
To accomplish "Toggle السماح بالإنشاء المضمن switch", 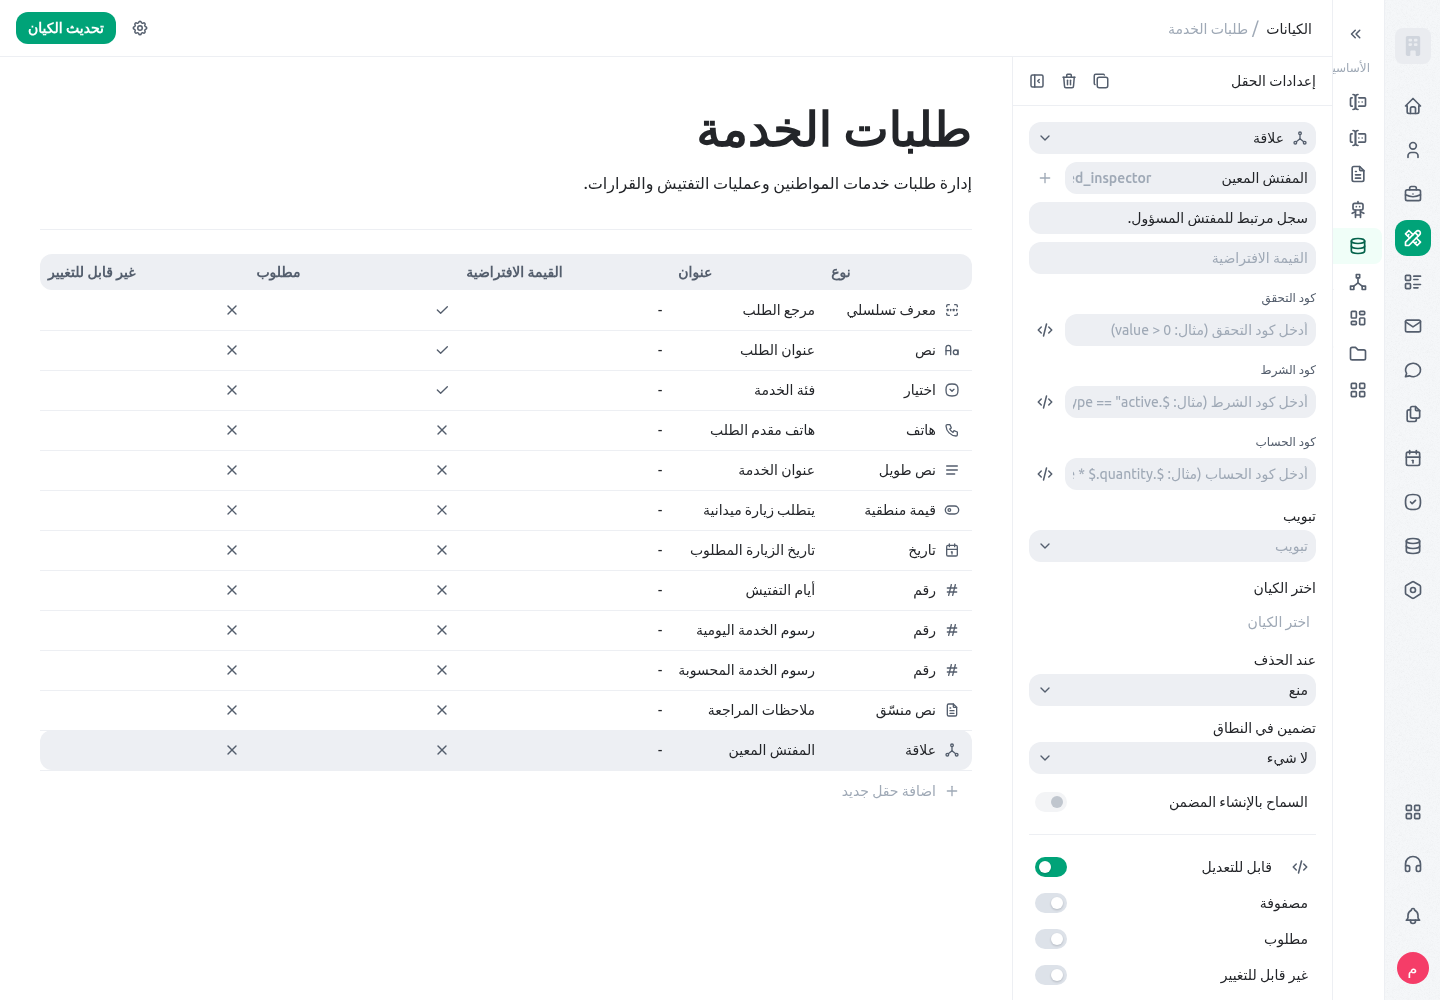I will coord(1051,802).
